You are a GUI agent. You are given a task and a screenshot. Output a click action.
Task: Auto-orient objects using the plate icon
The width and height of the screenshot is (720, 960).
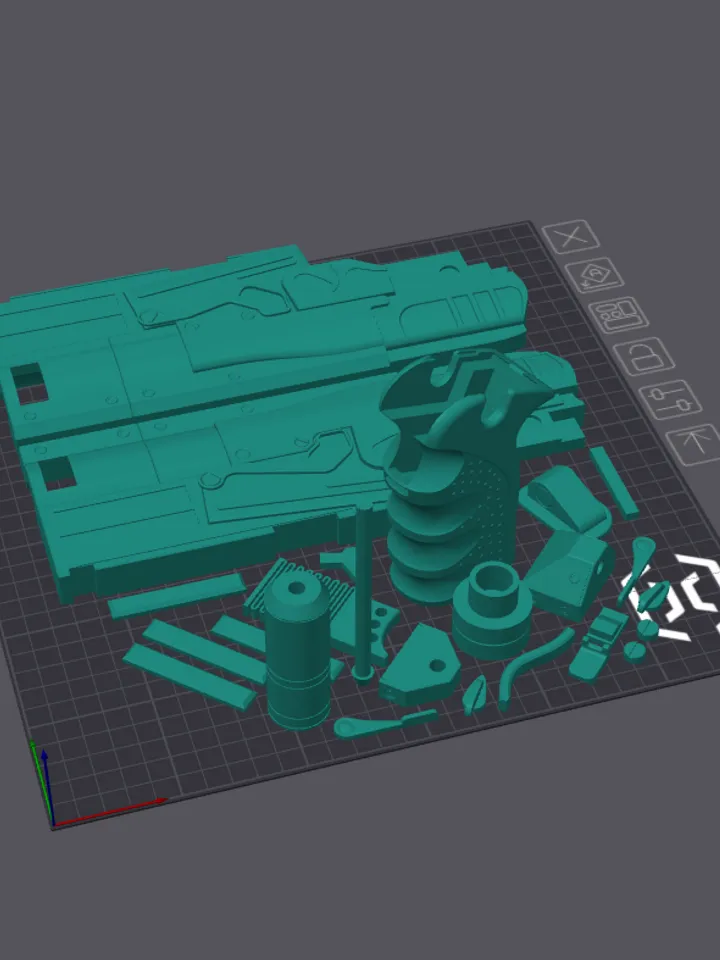pos(590,274)
